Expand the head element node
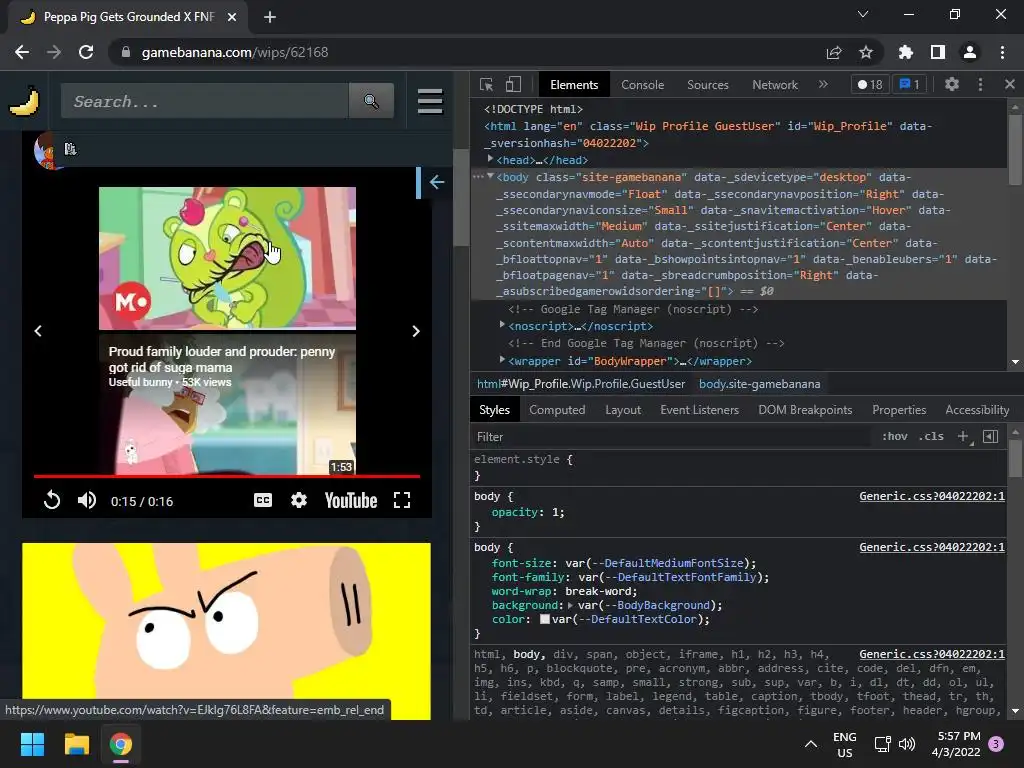1024x768 pixels. click(x=490, y=159)
